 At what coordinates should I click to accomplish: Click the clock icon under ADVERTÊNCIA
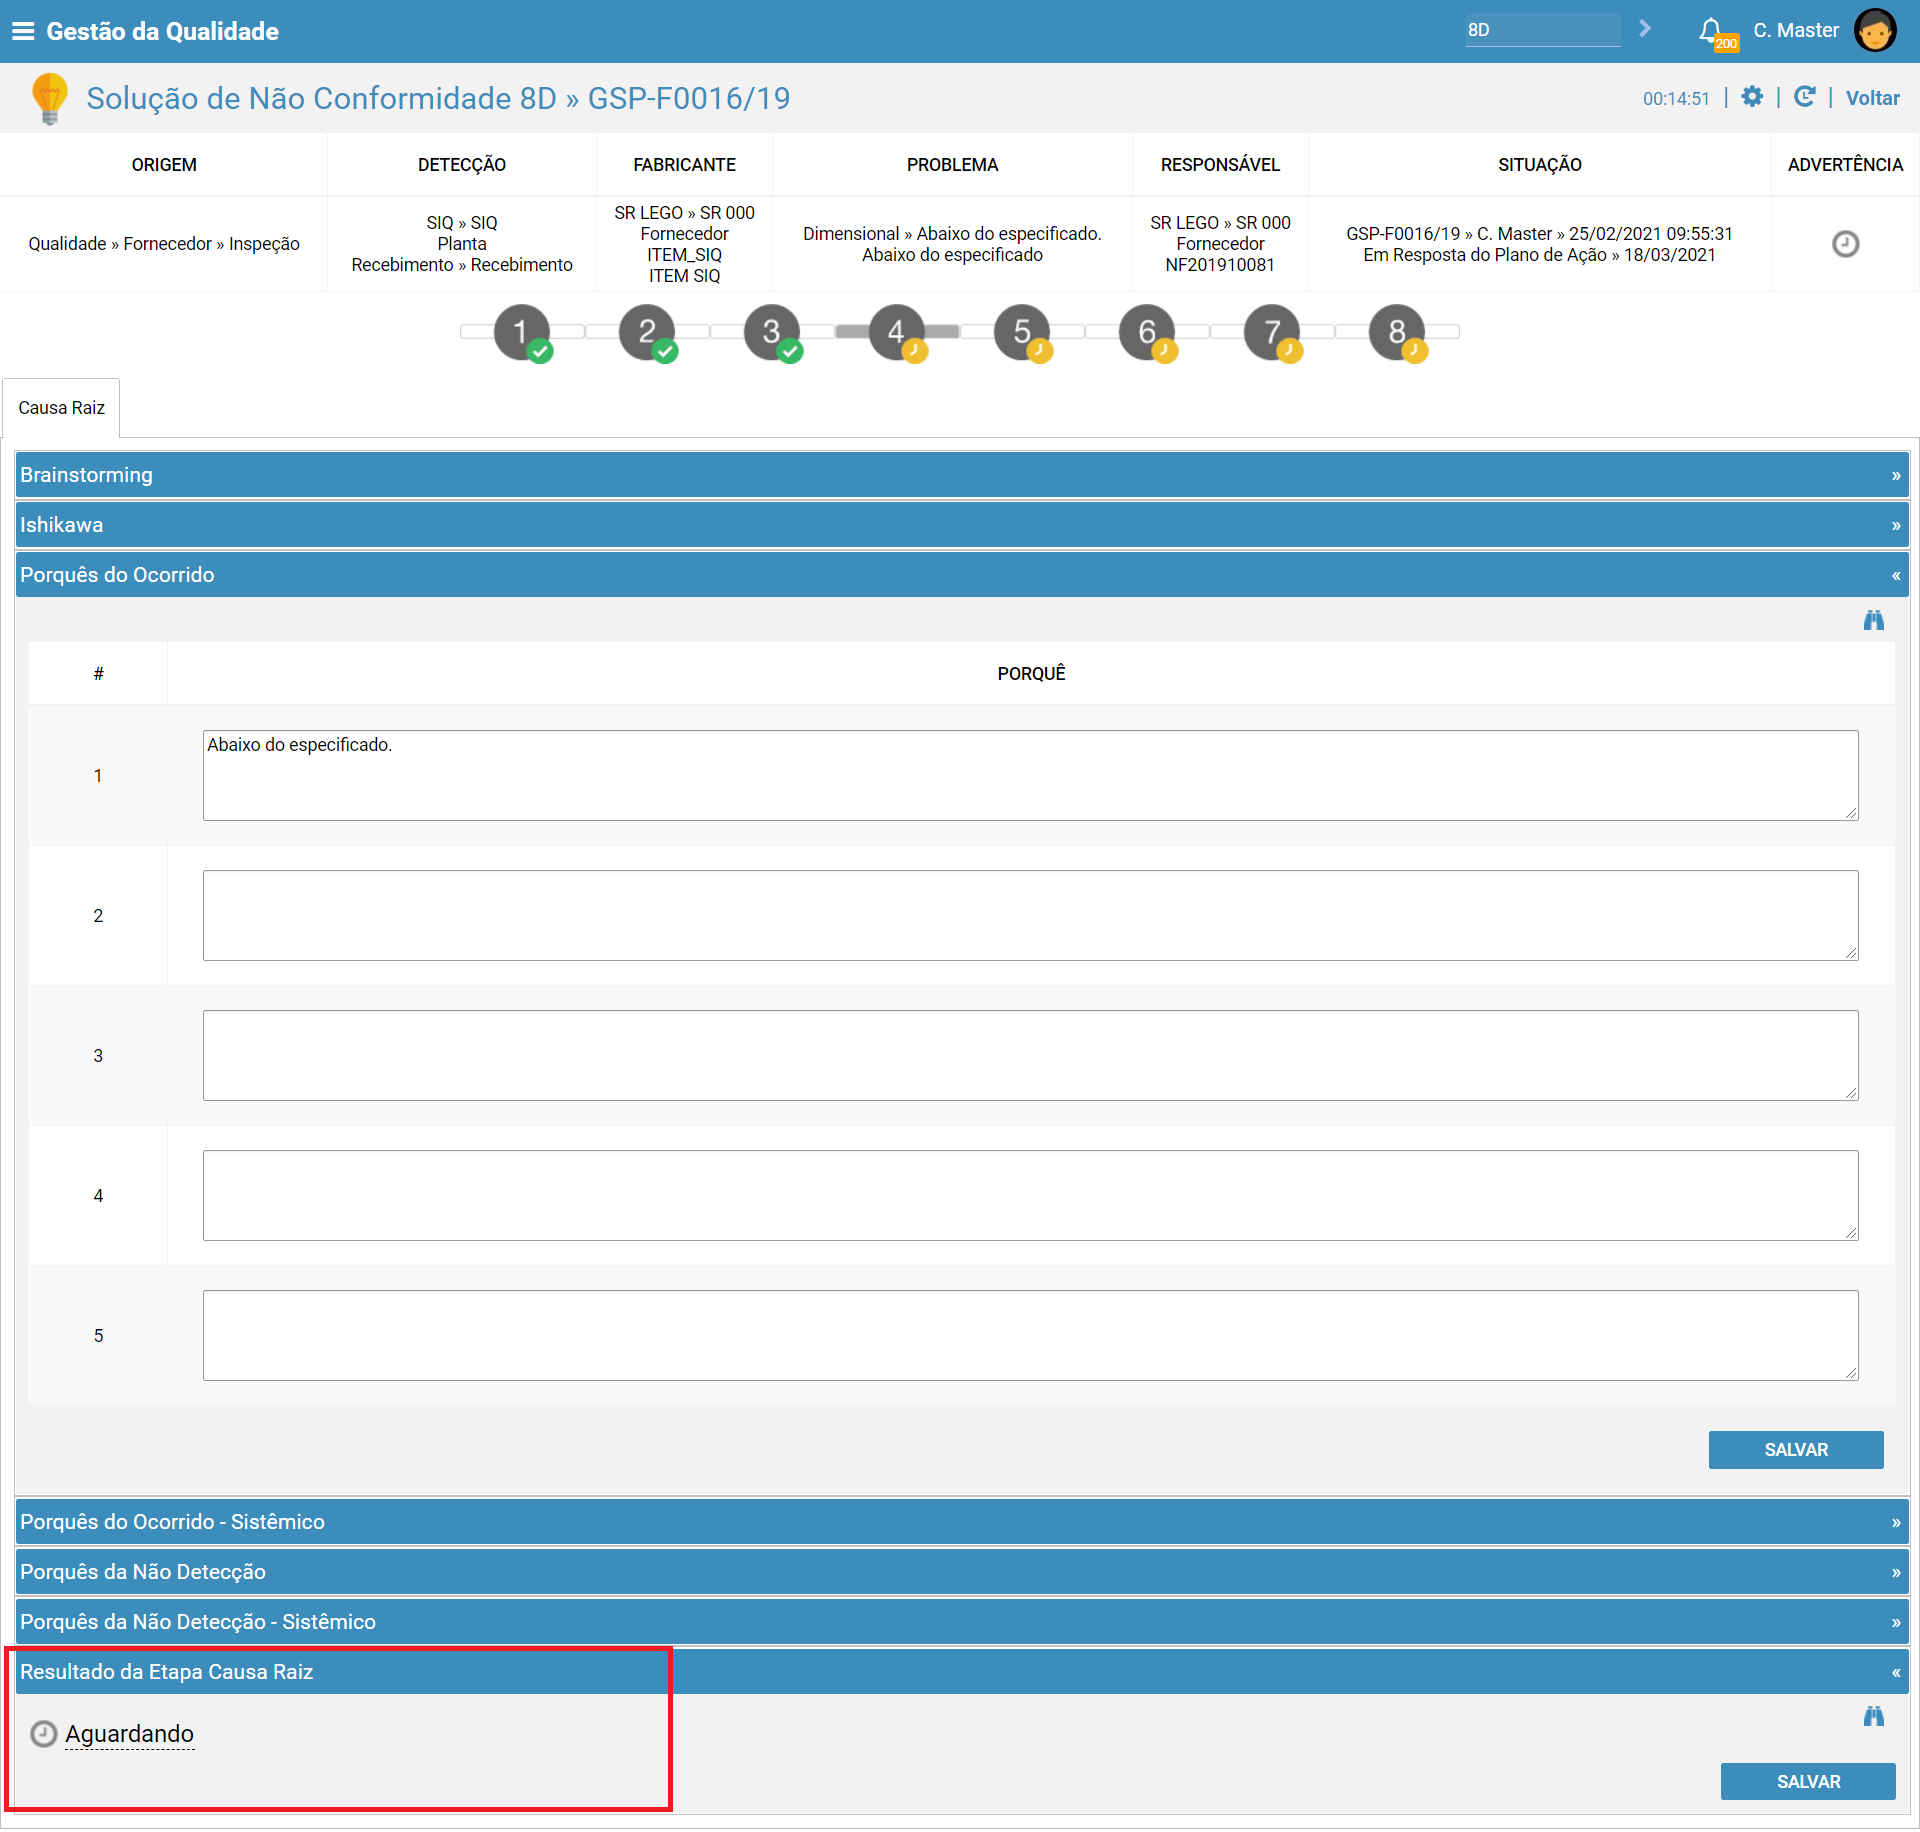pyautogui.click(x=1845, y=244)
